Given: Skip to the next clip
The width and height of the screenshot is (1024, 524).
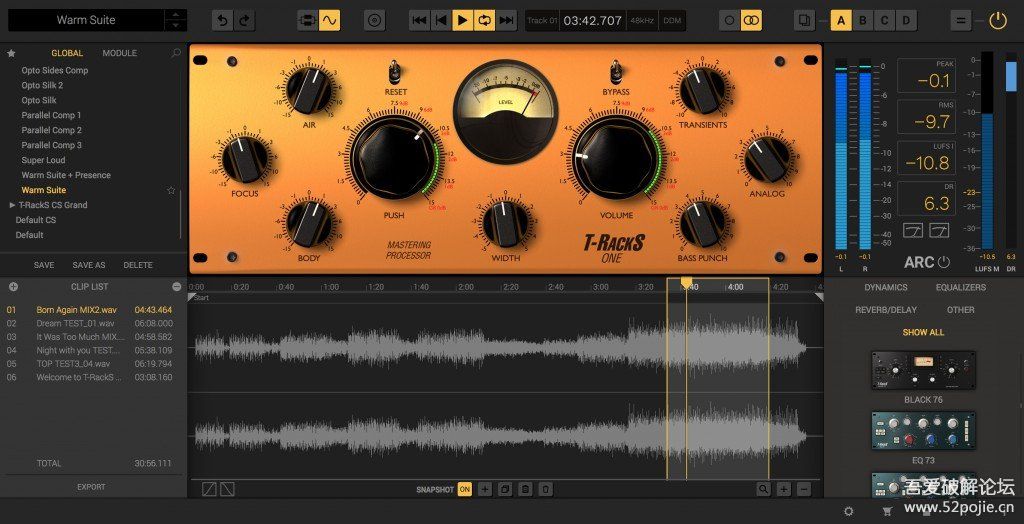Looking at the screenshot, I should tap(506, 21).
